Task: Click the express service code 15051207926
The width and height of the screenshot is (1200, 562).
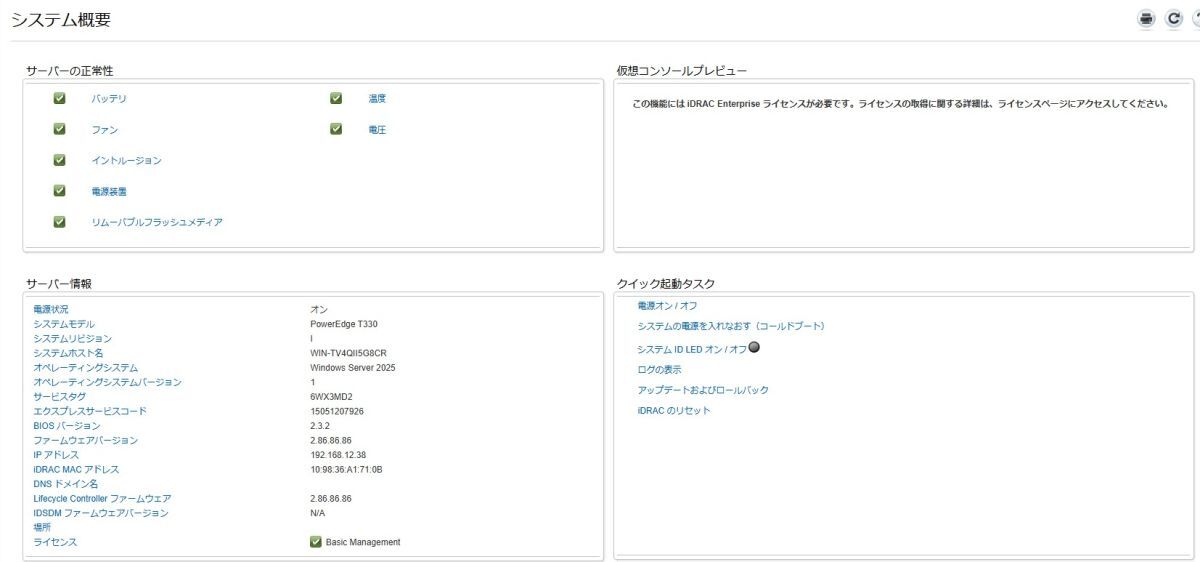Action: (337, 411)
